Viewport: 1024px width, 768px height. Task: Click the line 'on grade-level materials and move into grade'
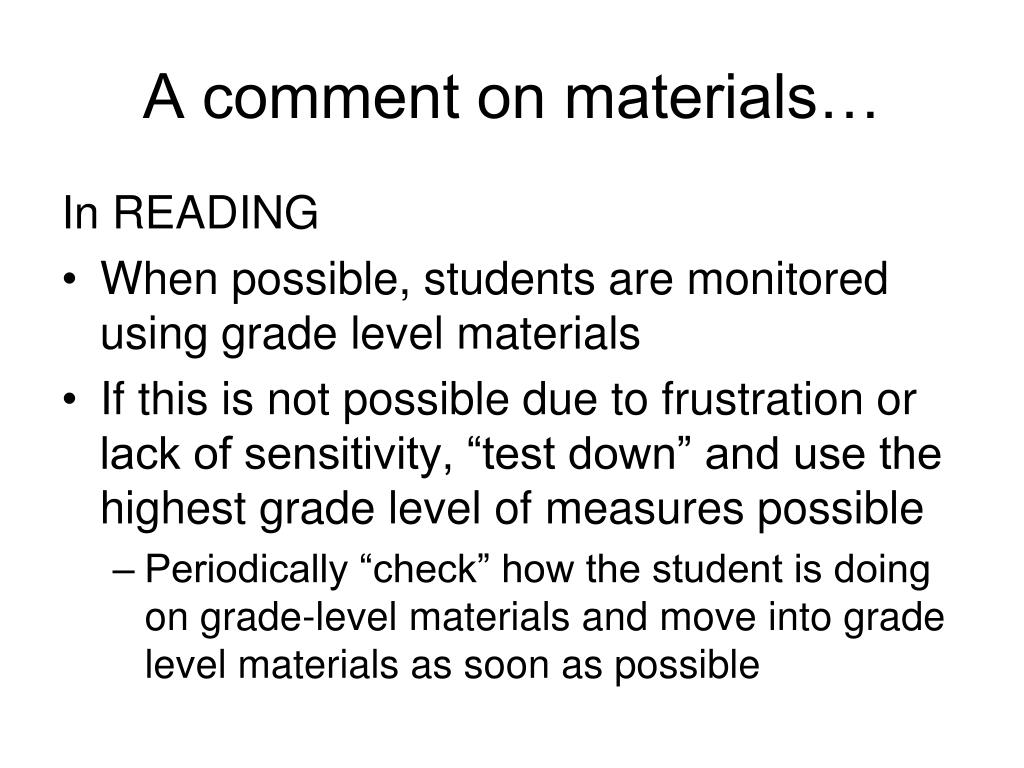pos(545,617)
